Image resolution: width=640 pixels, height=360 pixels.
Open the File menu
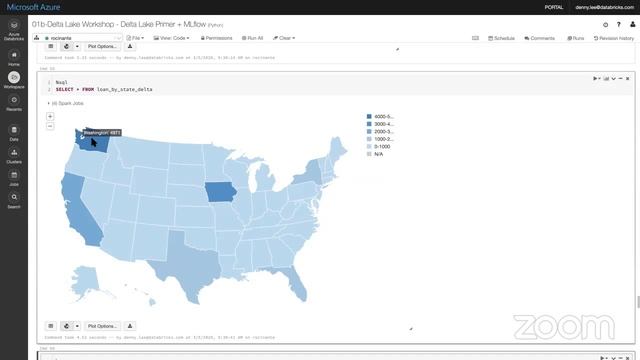pyautogui.click(x=135, y=38)
